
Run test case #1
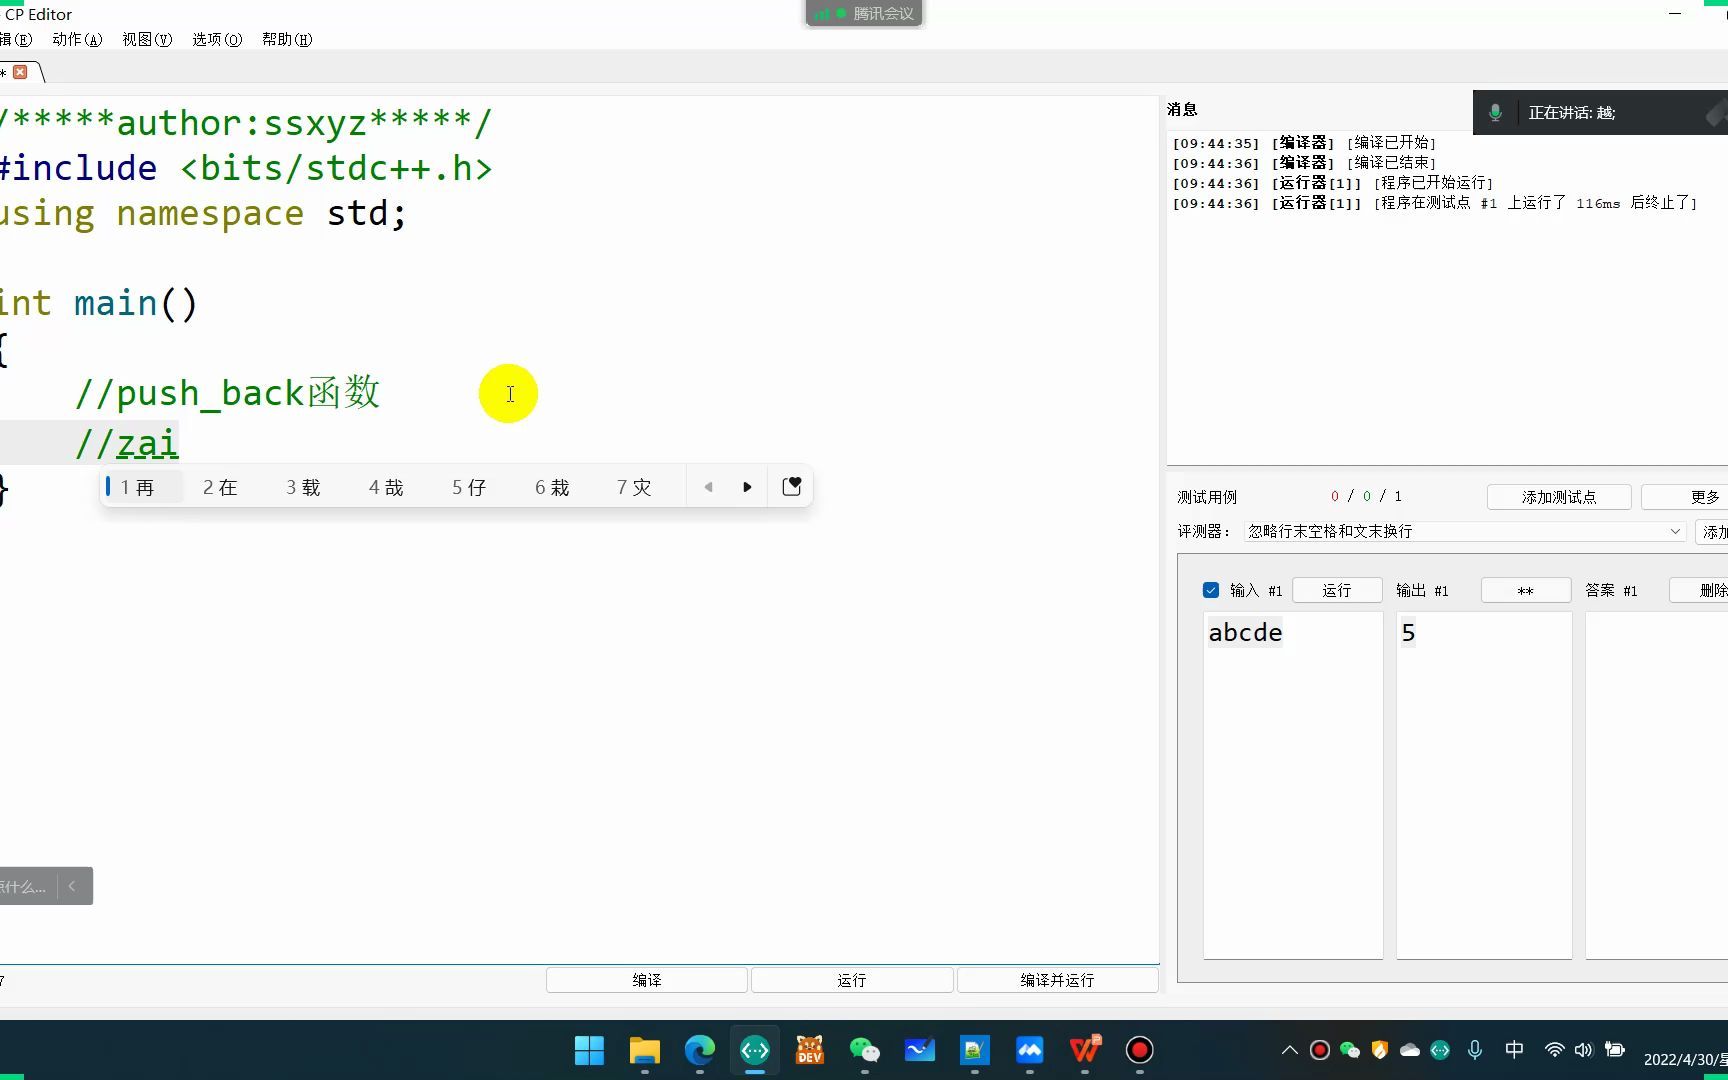[x=1337, y=590]
